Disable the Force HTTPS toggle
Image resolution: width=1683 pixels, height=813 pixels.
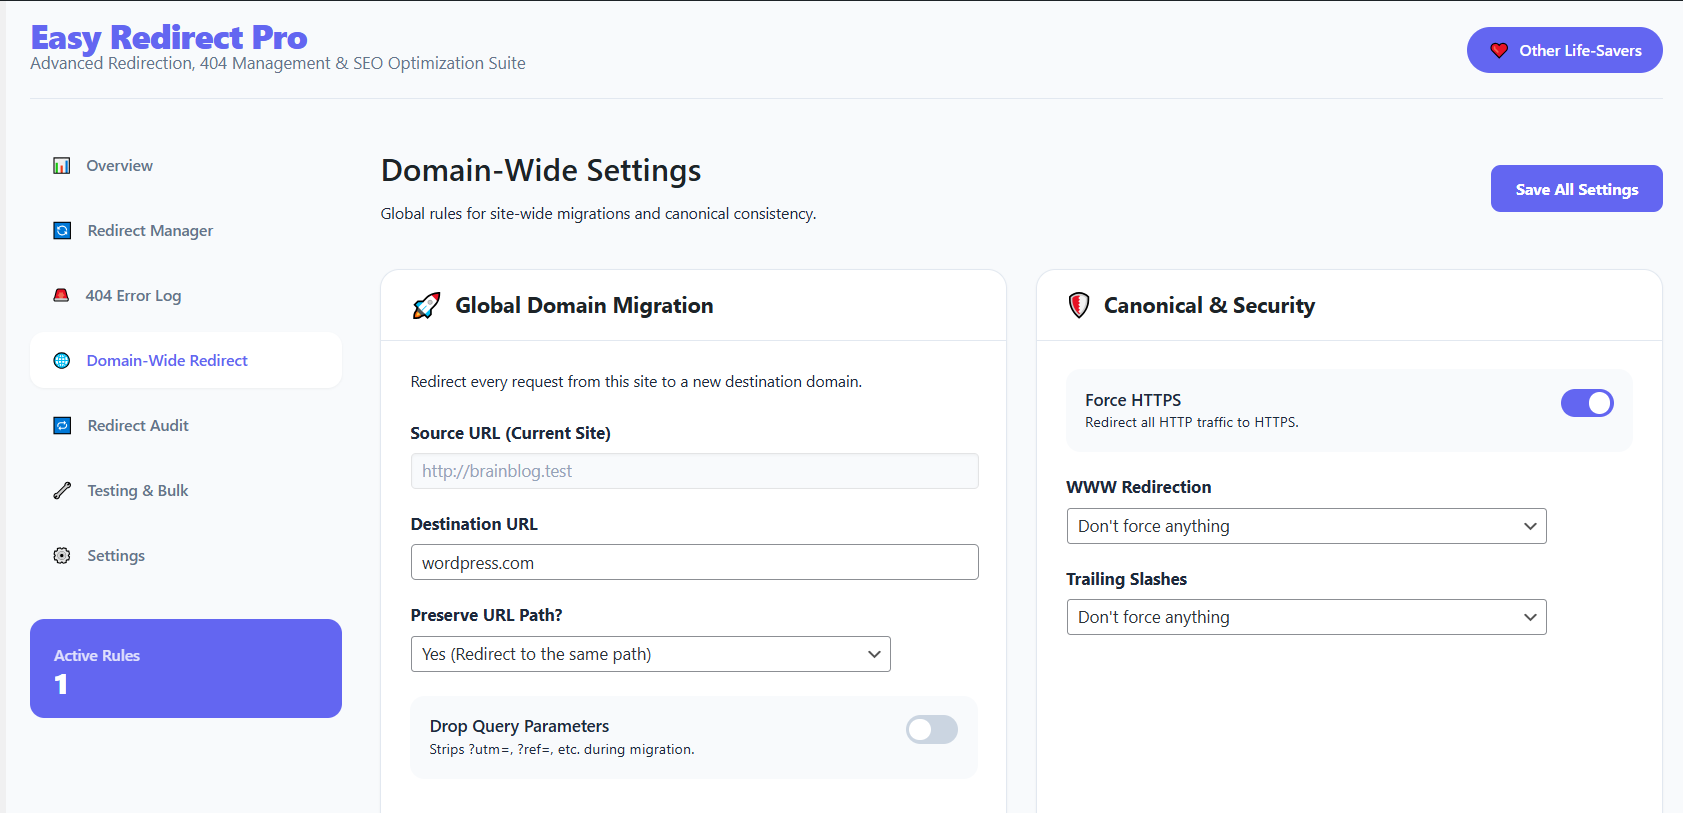[x=1587, y=403]
